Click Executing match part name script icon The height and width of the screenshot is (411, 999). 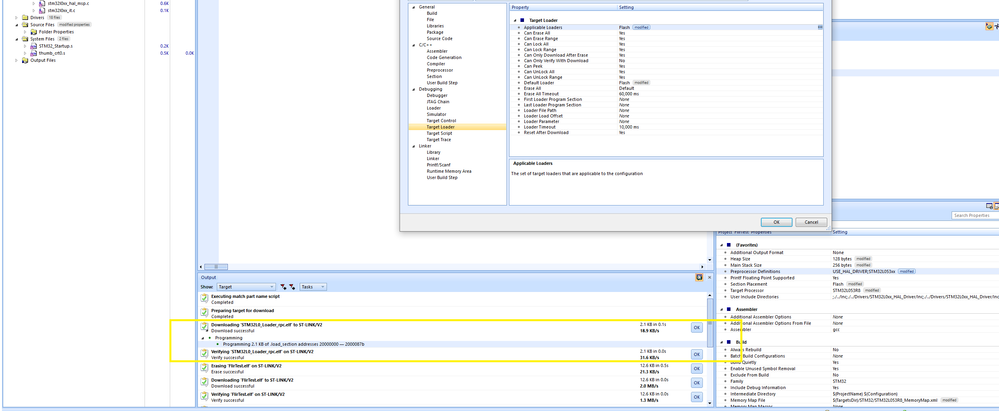coord(204,298)
